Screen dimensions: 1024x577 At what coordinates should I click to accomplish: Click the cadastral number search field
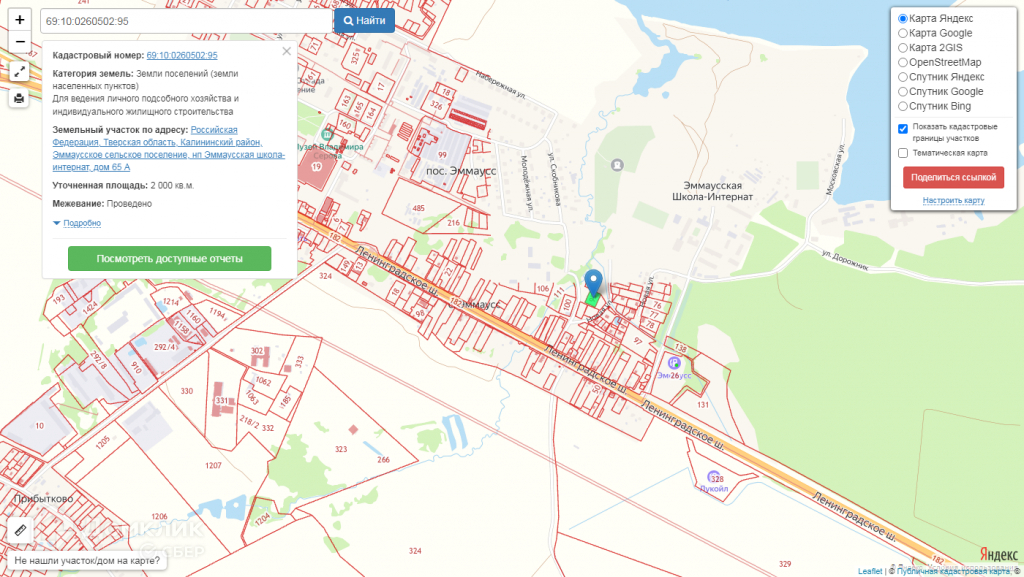click(x=186, y=20)
